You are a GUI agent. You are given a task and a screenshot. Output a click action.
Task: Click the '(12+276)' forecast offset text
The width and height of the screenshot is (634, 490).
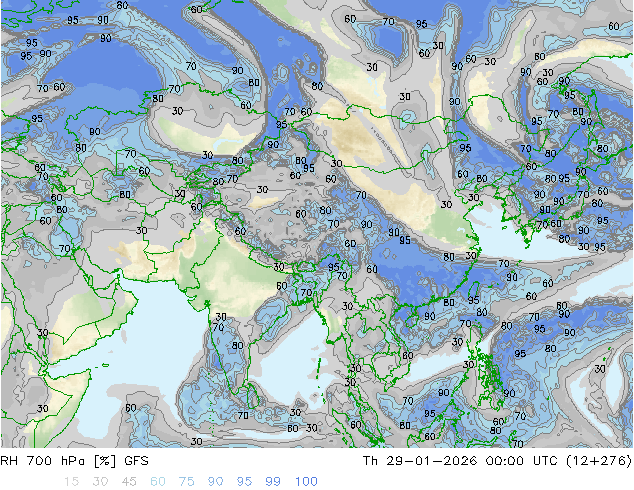pyautogui.click(x=599, y=460)
